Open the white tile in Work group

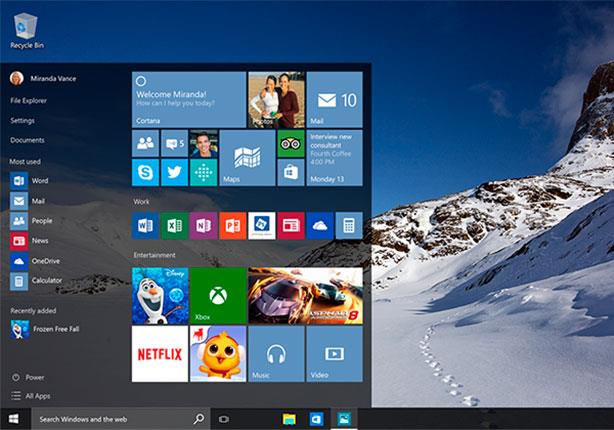pyautogui.click(x=262, y=226)
